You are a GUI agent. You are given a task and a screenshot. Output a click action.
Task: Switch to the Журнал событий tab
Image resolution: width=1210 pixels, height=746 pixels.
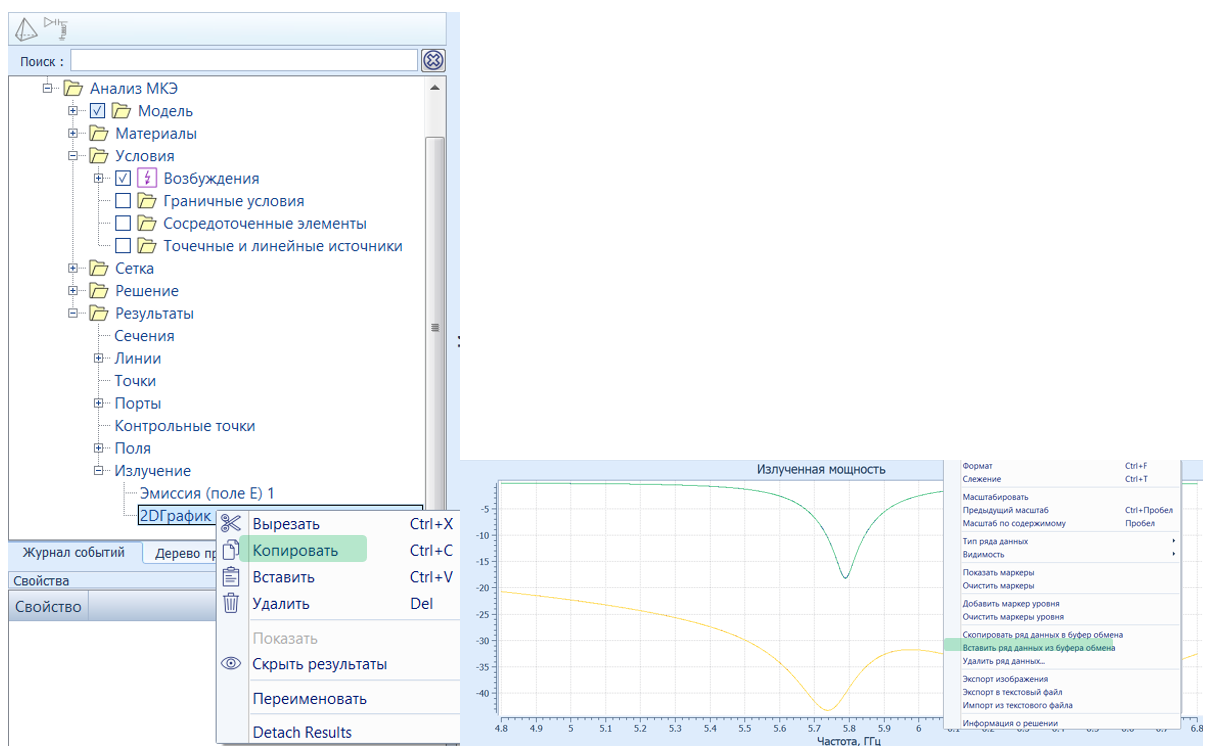(x=74, y=552)
